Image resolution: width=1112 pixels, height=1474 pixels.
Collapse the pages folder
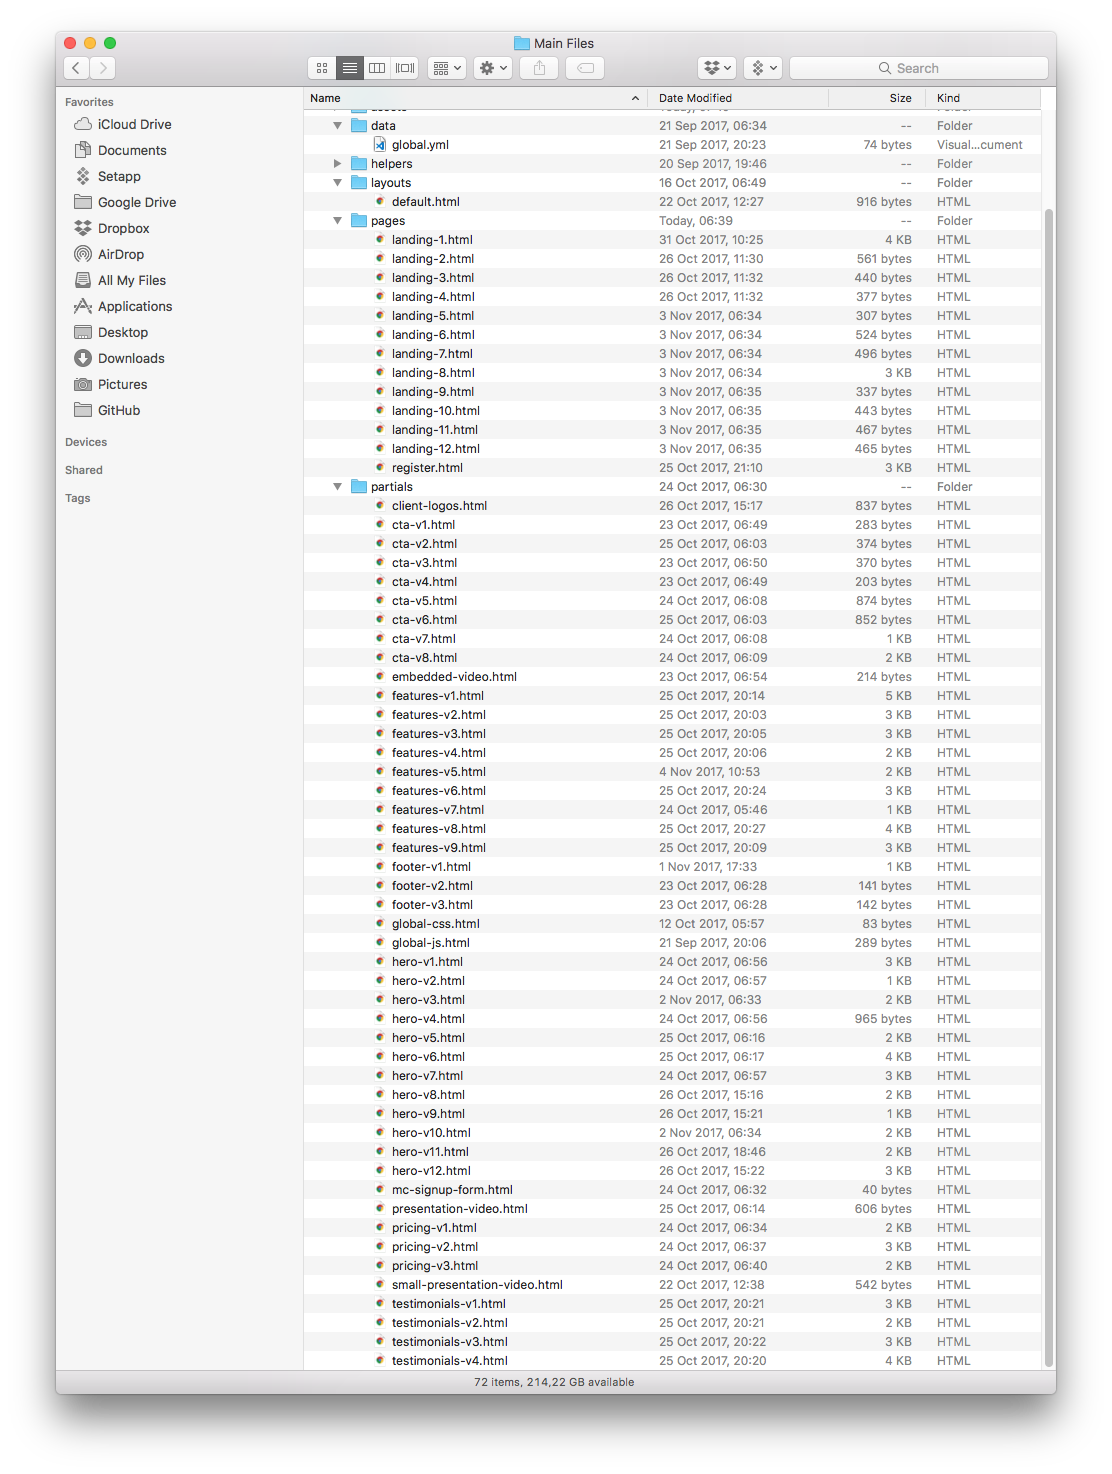[x=337, y=221]
